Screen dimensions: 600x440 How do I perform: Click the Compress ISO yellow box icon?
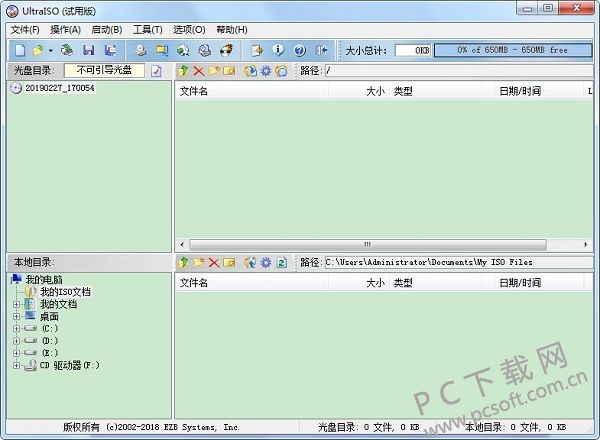click(162, 50)
